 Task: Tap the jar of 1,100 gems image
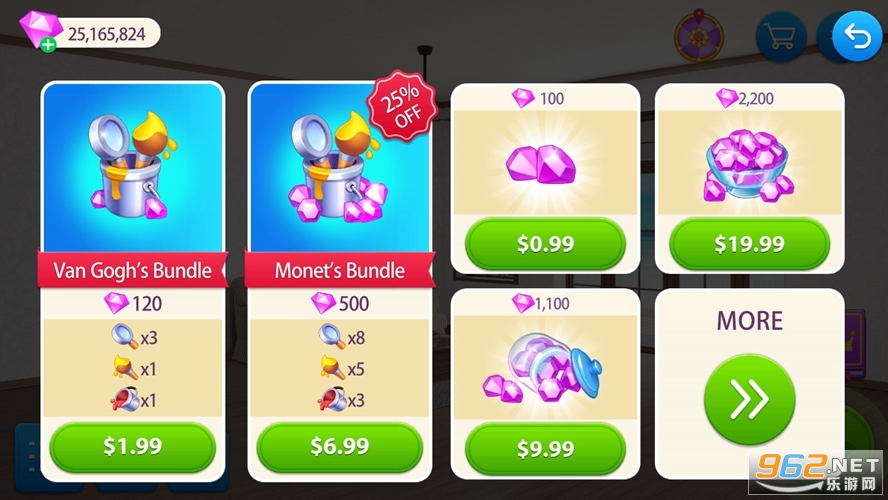[542, 367]
